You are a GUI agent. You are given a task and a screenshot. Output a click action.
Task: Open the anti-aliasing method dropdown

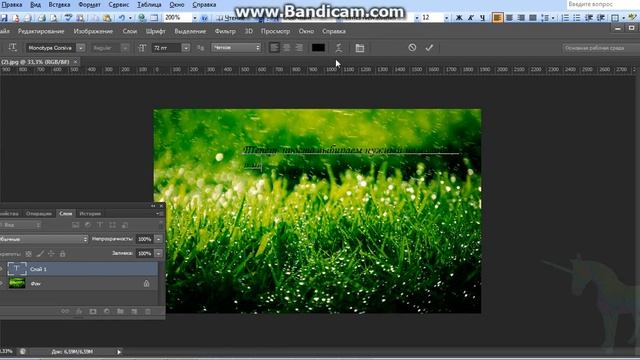(x=236, y=48)
